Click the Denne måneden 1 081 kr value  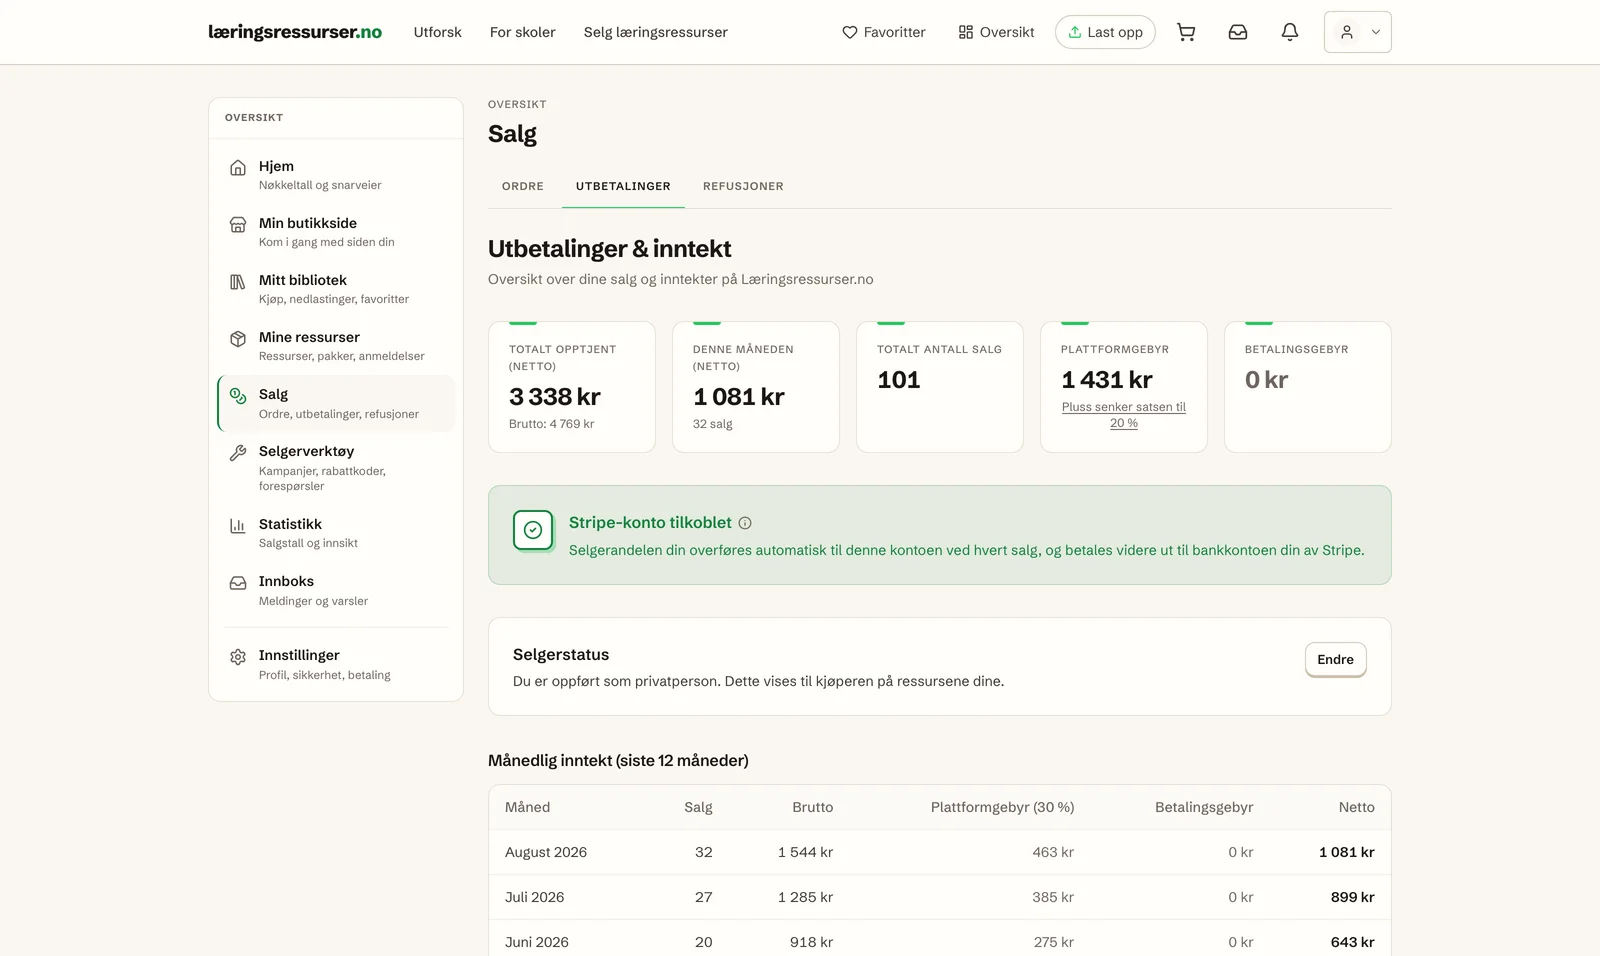739,397
